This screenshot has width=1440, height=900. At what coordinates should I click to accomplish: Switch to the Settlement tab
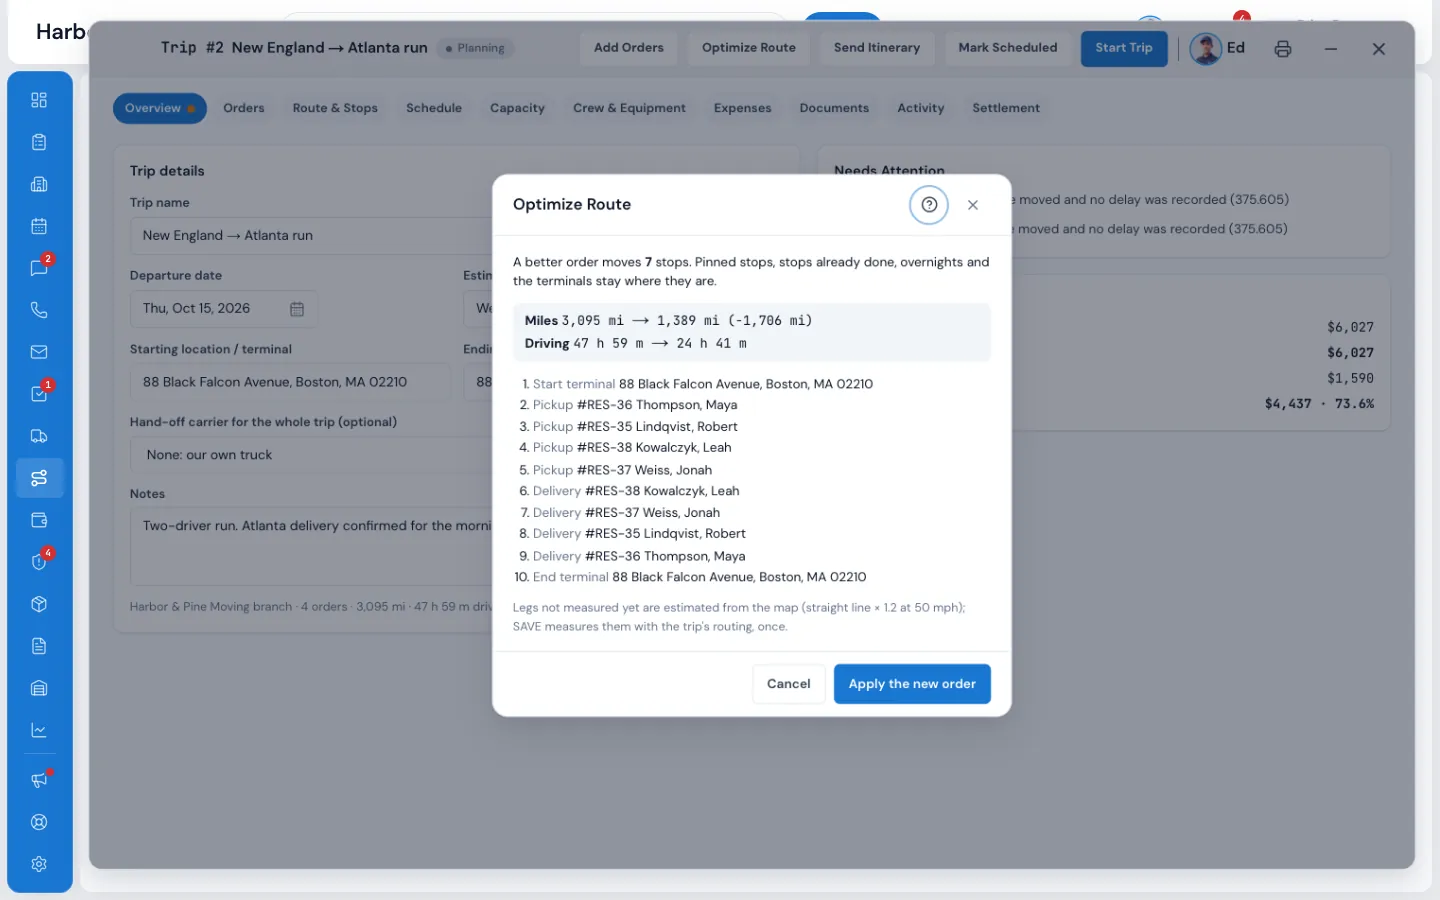click(1006, 108)
